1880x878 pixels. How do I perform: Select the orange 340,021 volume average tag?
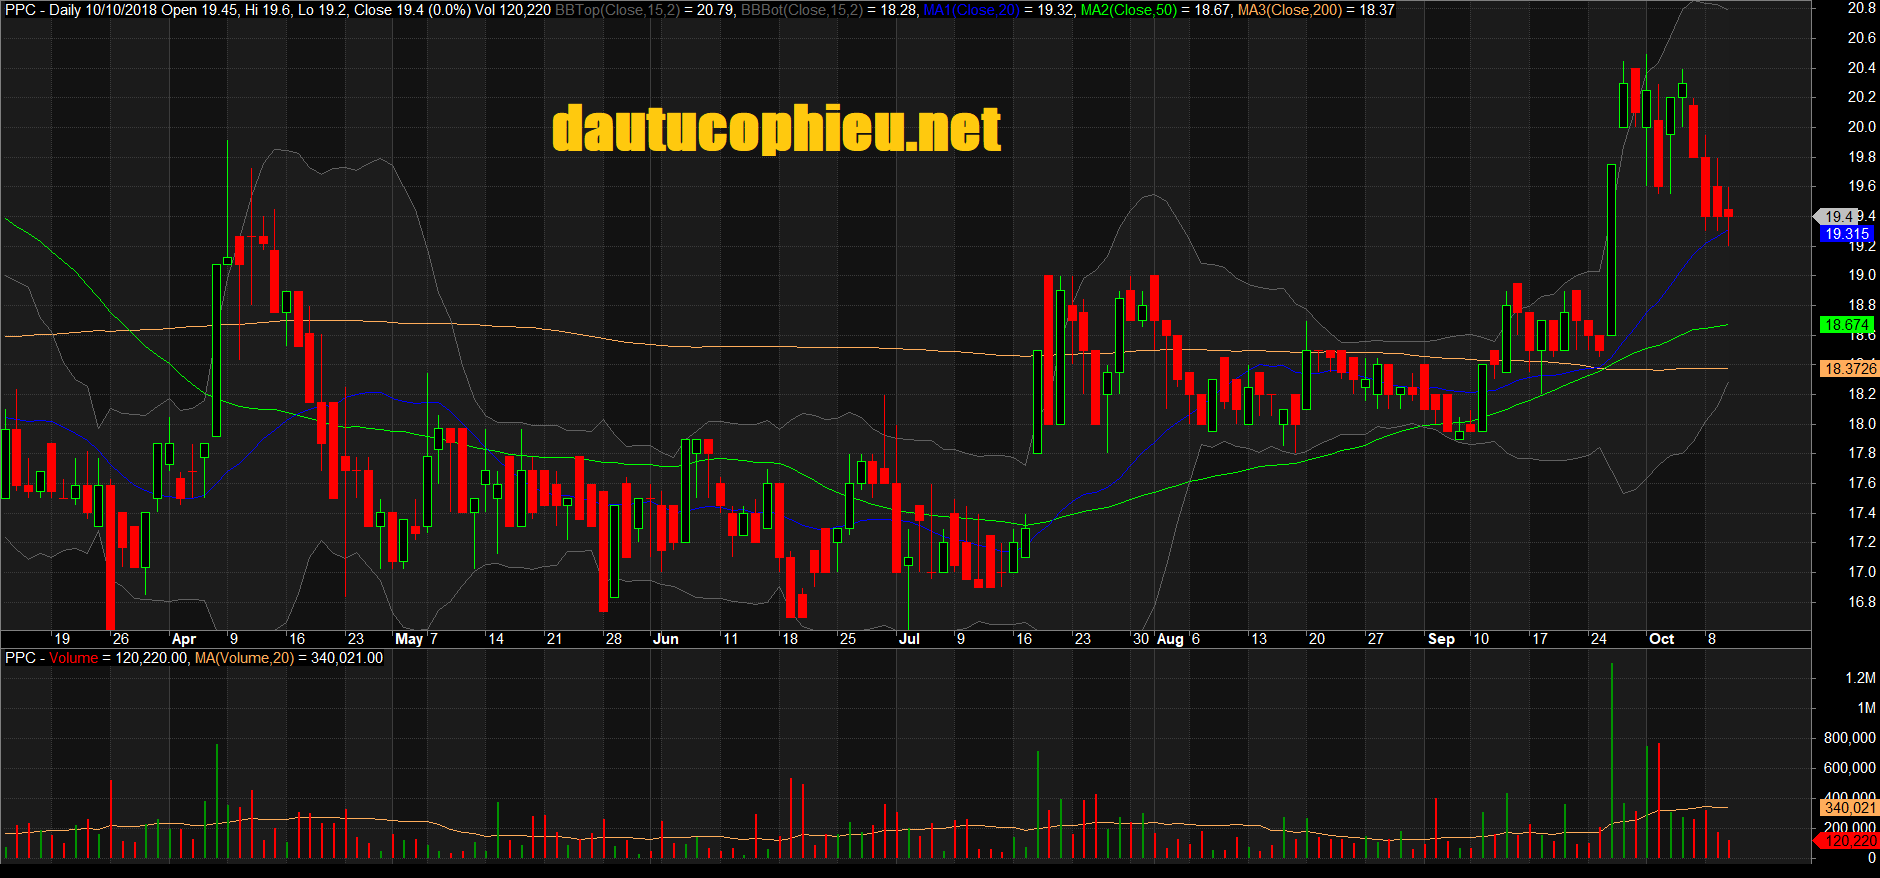(1849, 807)
